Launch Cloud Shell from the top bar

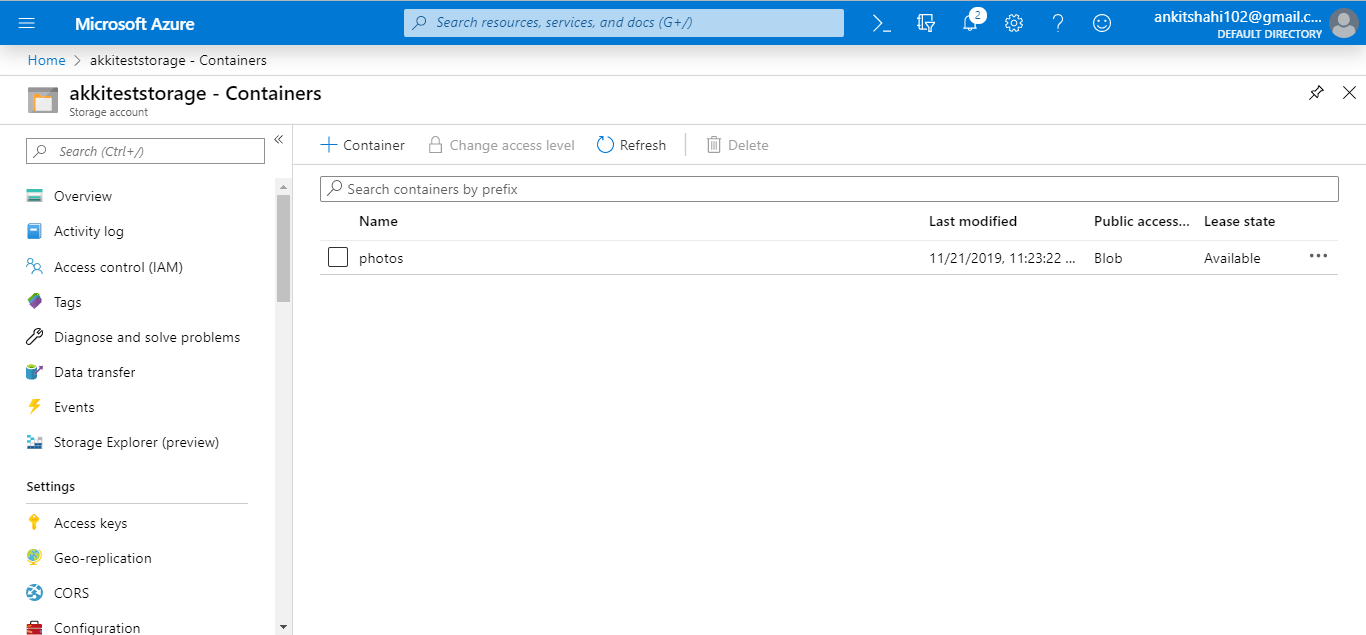[x=881, y=23]
